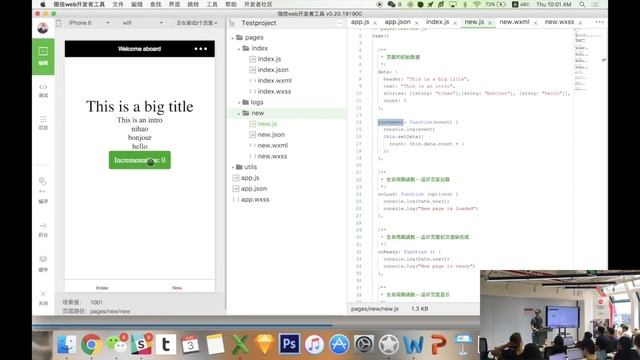Open PowerPoint from the dock
The height and width of the screenshot is (360, 640).
pos(438,344)
